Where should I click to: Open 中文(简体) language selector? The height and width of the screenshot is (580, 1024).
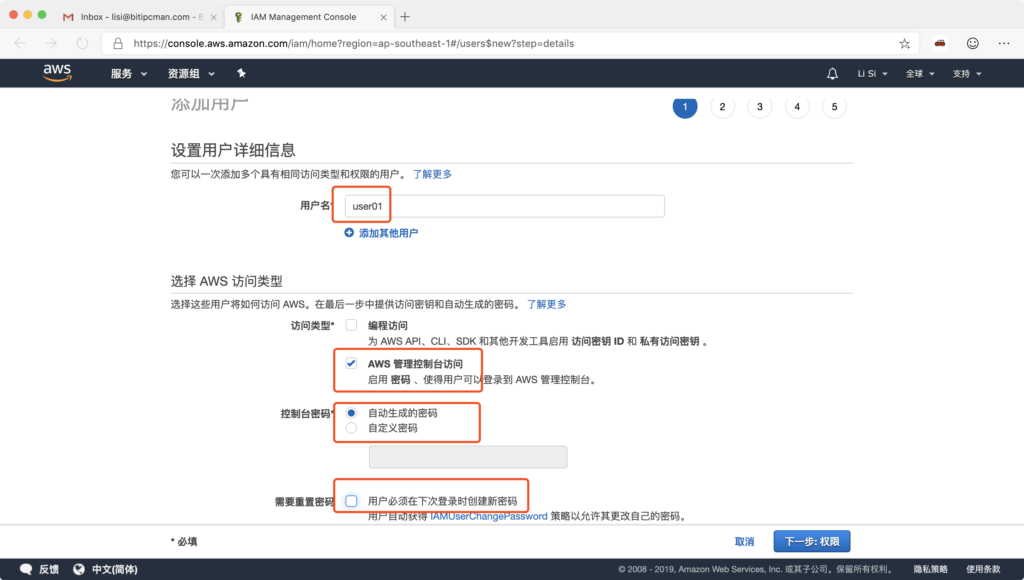pyautogui.click(x=114, y=570)
